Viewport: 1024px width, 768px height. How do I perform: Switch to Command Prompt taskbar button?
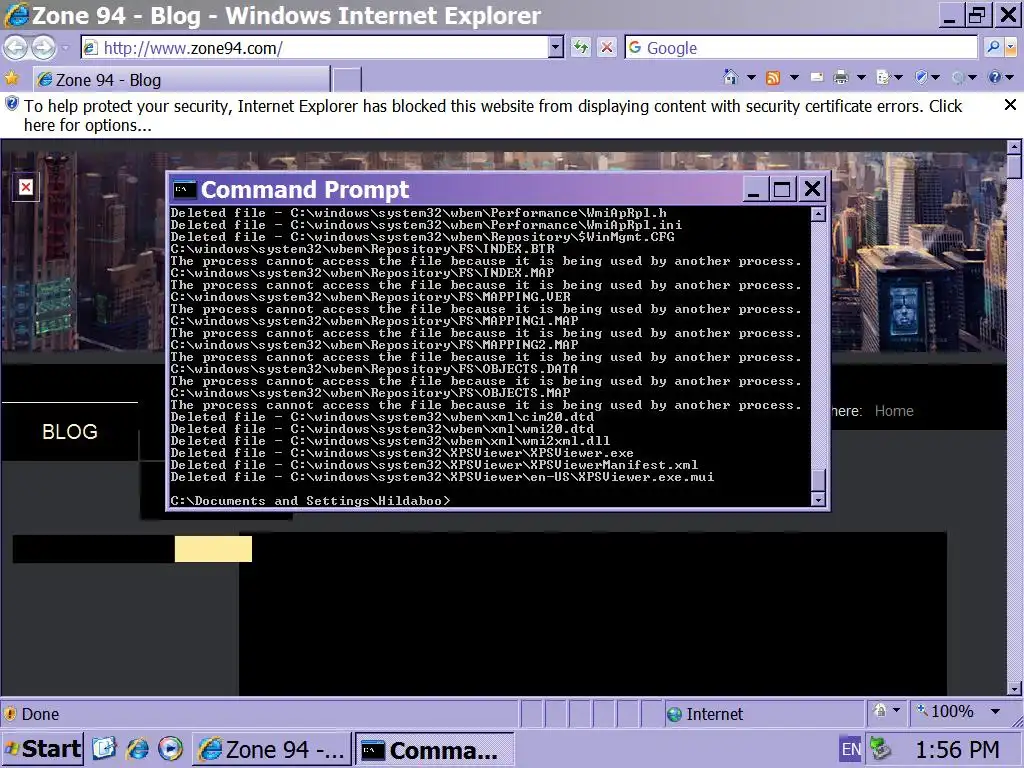tap(434, 749)
